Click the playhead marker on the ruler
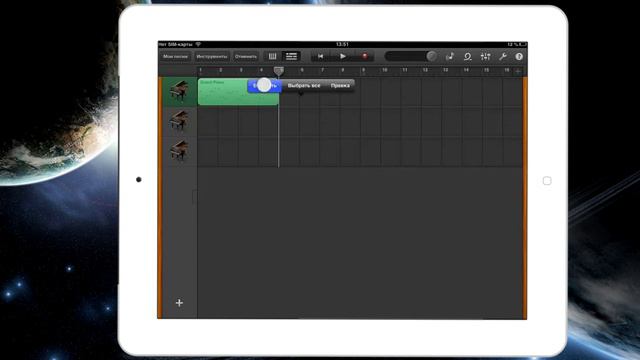 (279, 71)
